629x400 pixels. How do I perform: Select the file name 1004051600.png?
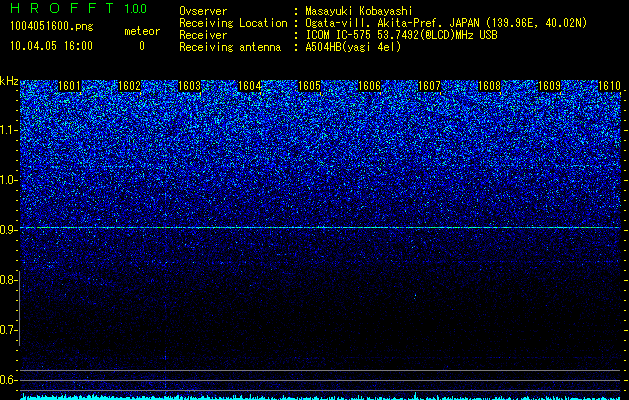click(x=52, y=27)
